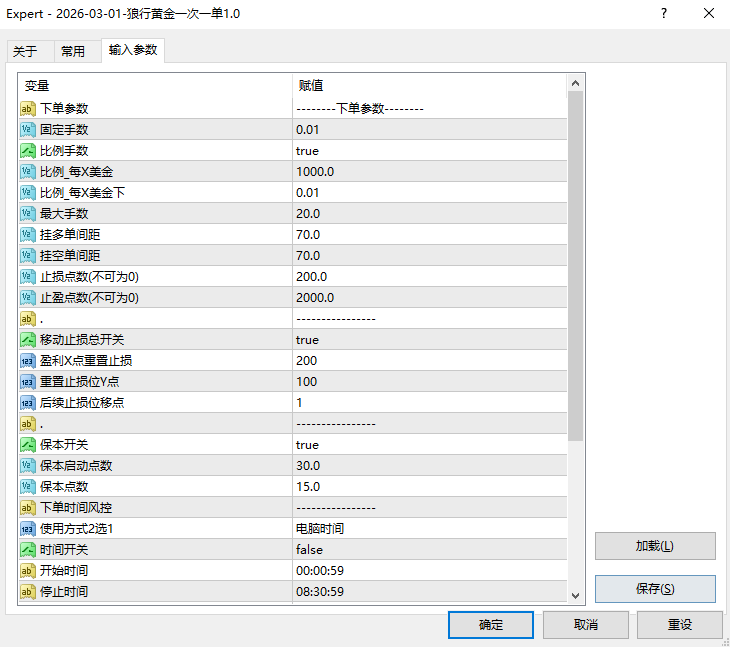The width and height of the screenshot is (730, 647).
Task: Click the integer icon beside 后续止损位移点
Action: 27,402
